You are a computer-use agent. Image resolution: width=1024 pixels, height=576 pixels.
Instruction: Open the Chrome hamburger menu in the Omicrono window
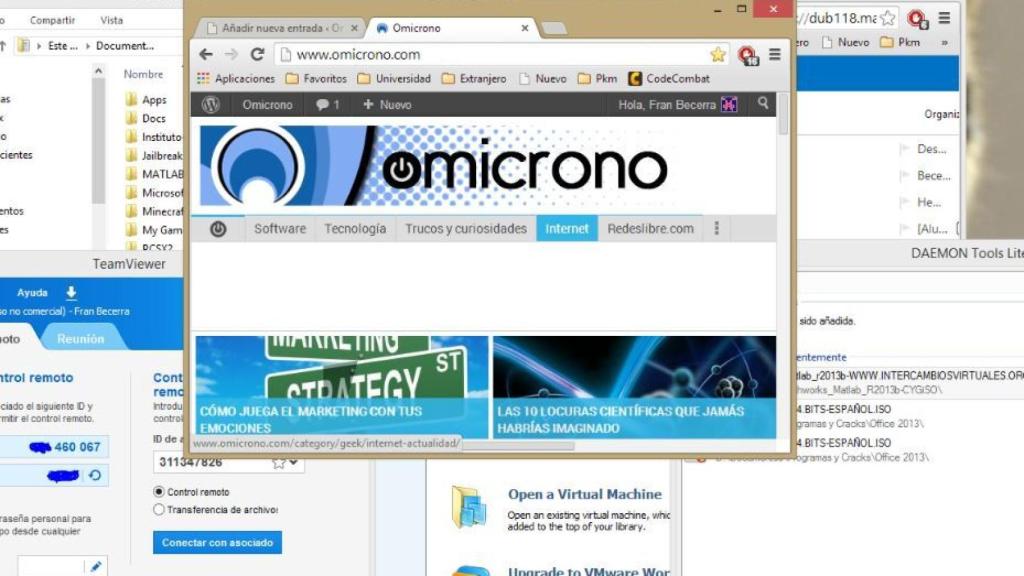pos(775,55)
